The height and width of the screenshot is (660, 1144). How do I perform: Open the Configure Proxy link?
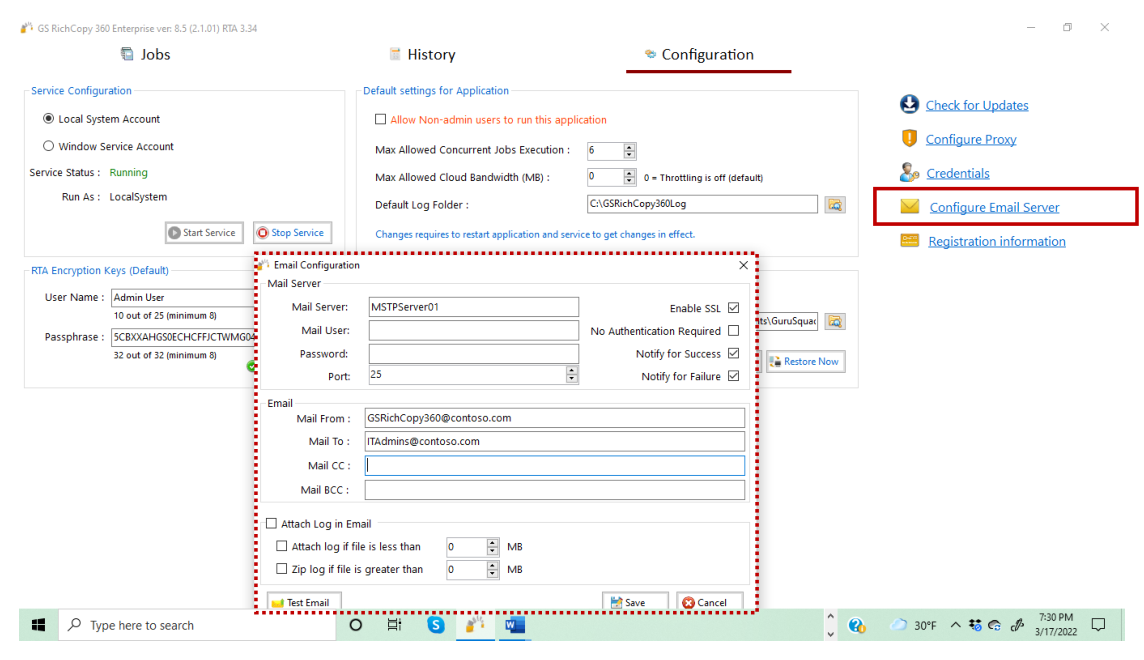click(x=970, y=139)
